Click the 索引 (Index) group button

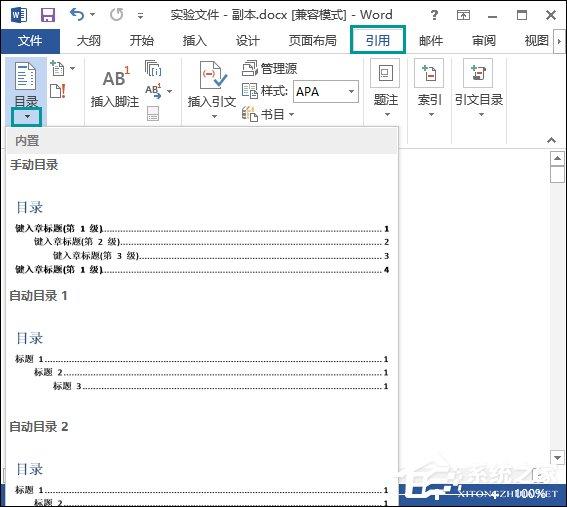point(430,89)
